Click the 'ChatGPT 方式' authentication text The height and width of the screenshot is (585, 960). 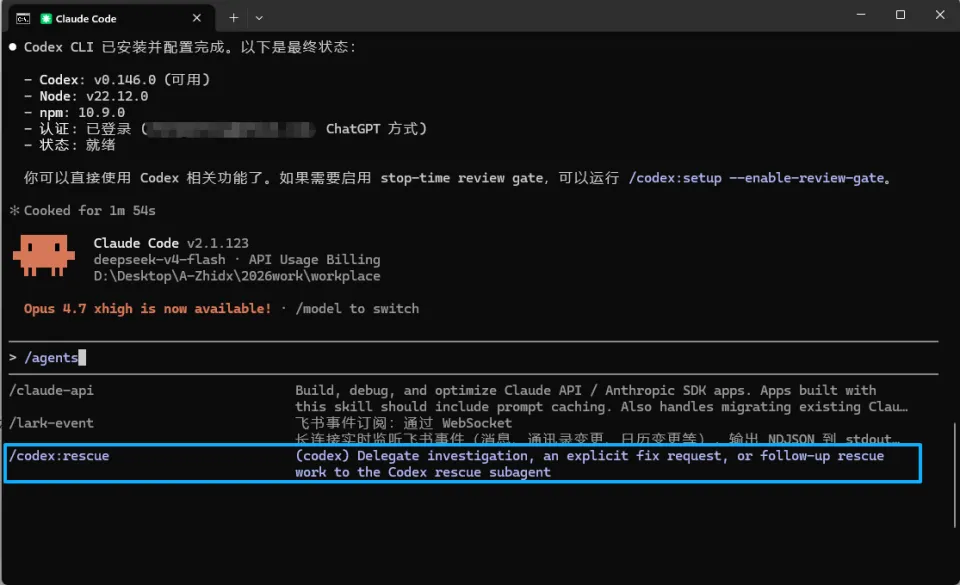[376, 129]
